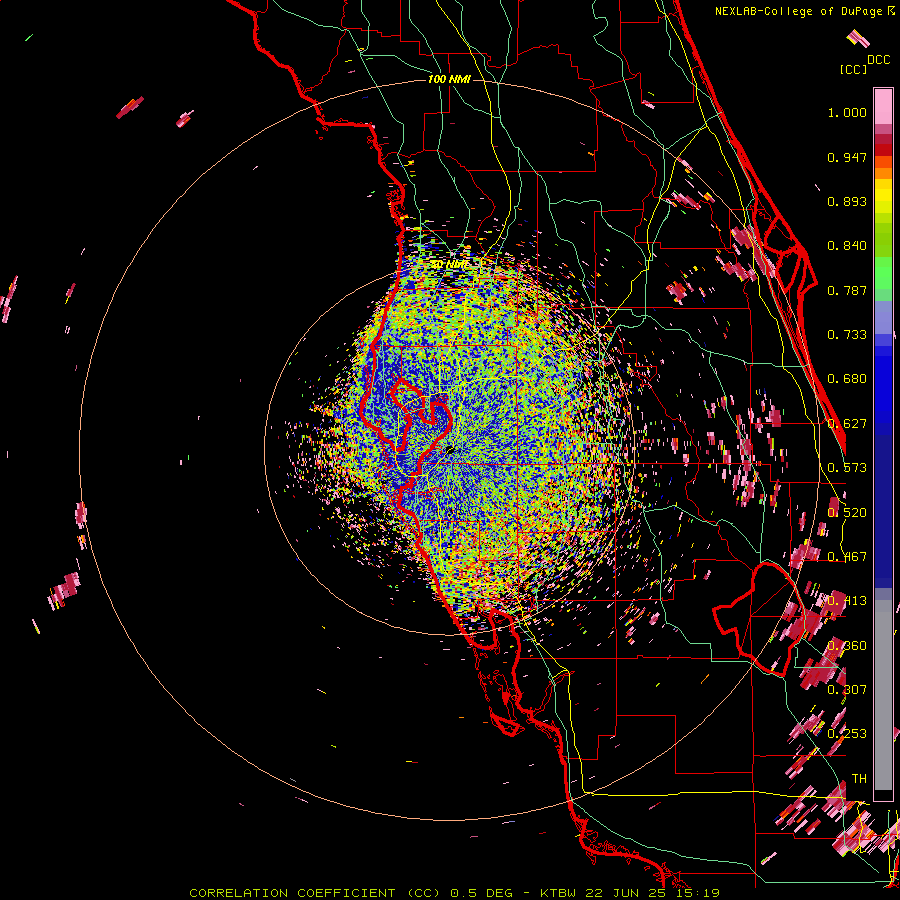Select the 1.000 scale value

point(847,112)
